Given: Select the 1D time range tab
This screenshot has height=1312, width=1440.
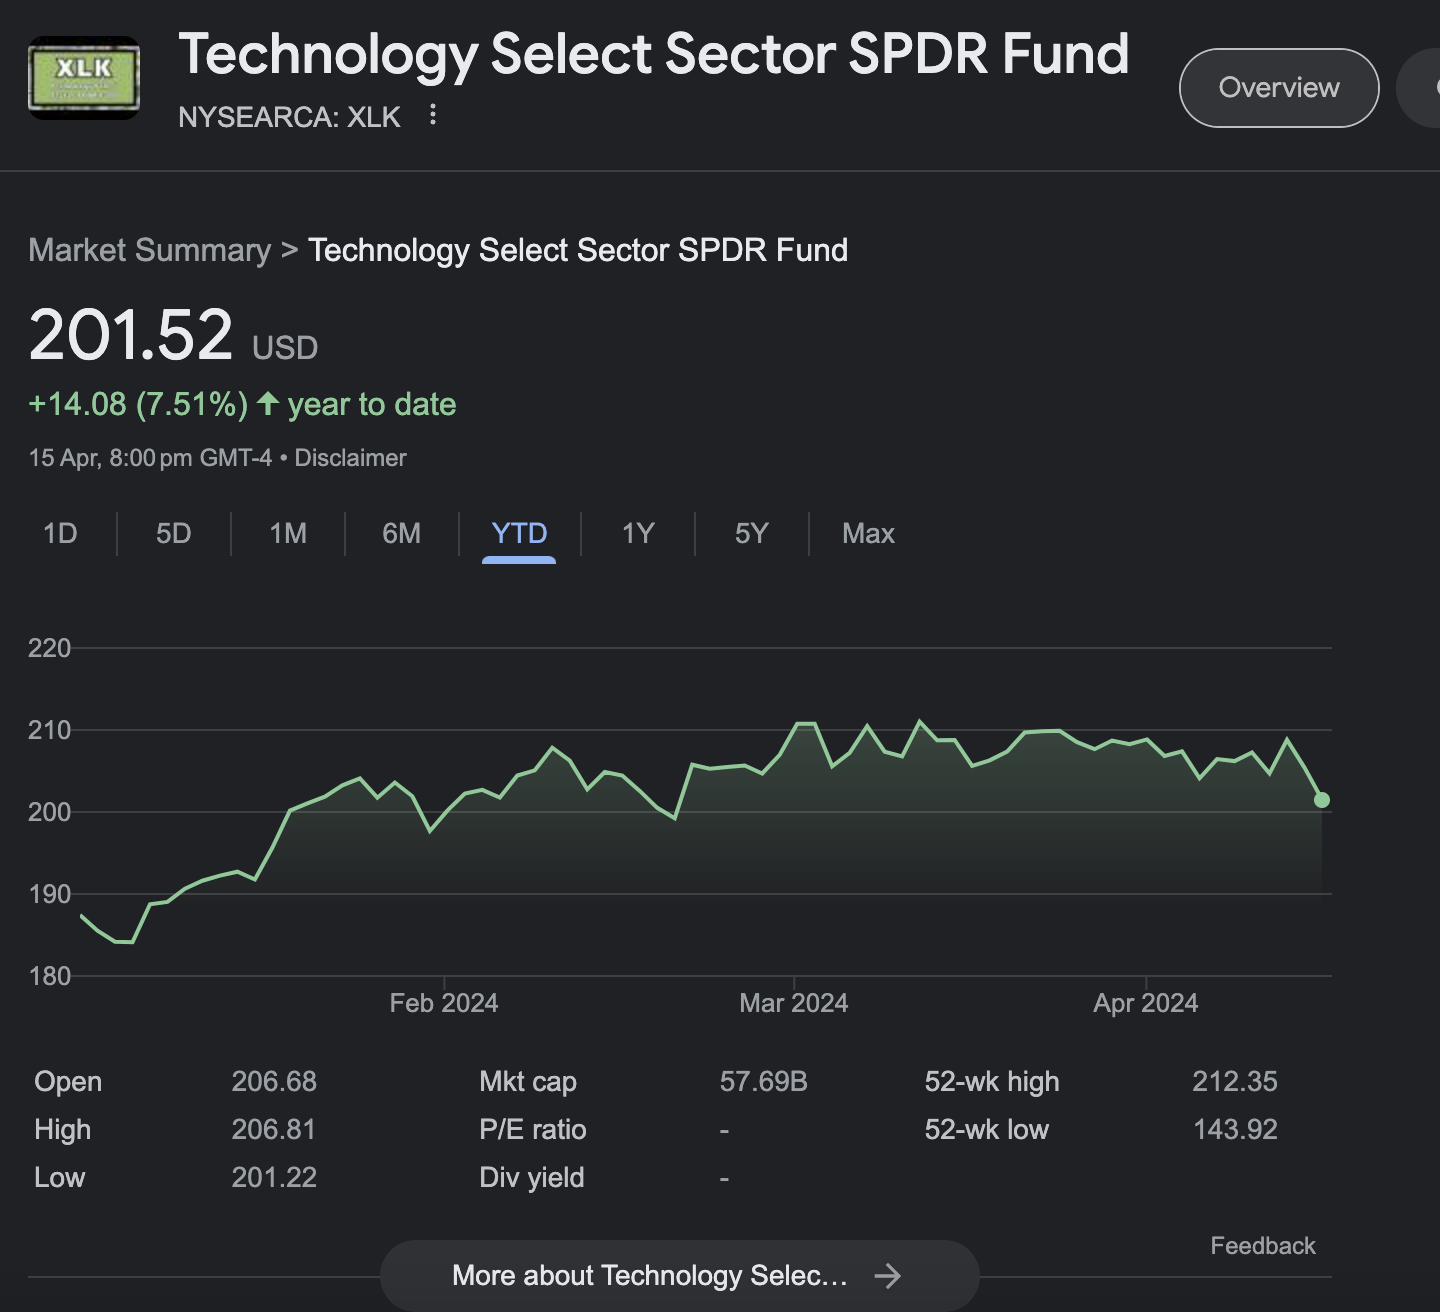Looking at the screenshot, I should [60, 533].
